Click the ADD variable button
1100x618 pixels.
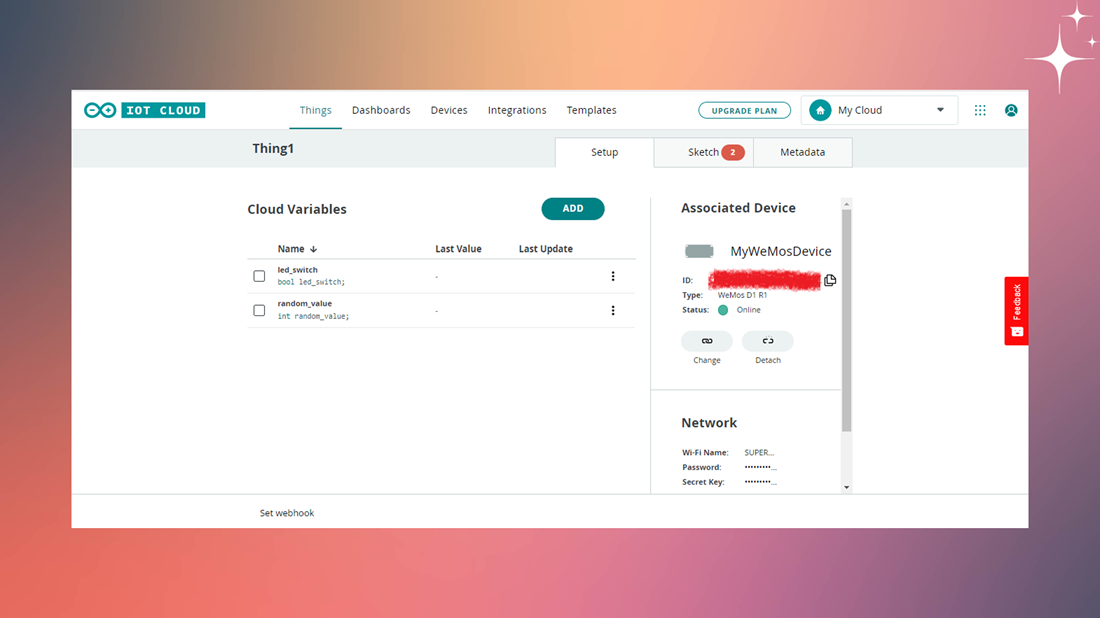[x=572, y=208]
